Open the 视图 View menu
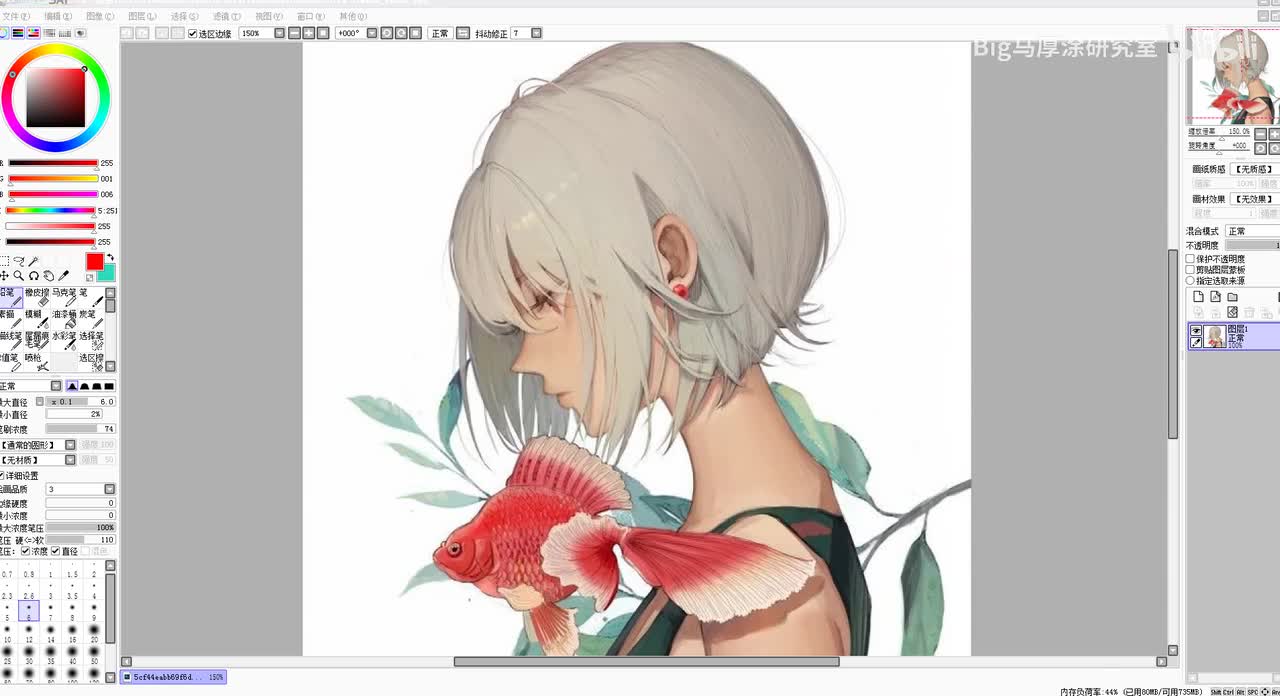The image size is (1280, 696). [269, 17]
